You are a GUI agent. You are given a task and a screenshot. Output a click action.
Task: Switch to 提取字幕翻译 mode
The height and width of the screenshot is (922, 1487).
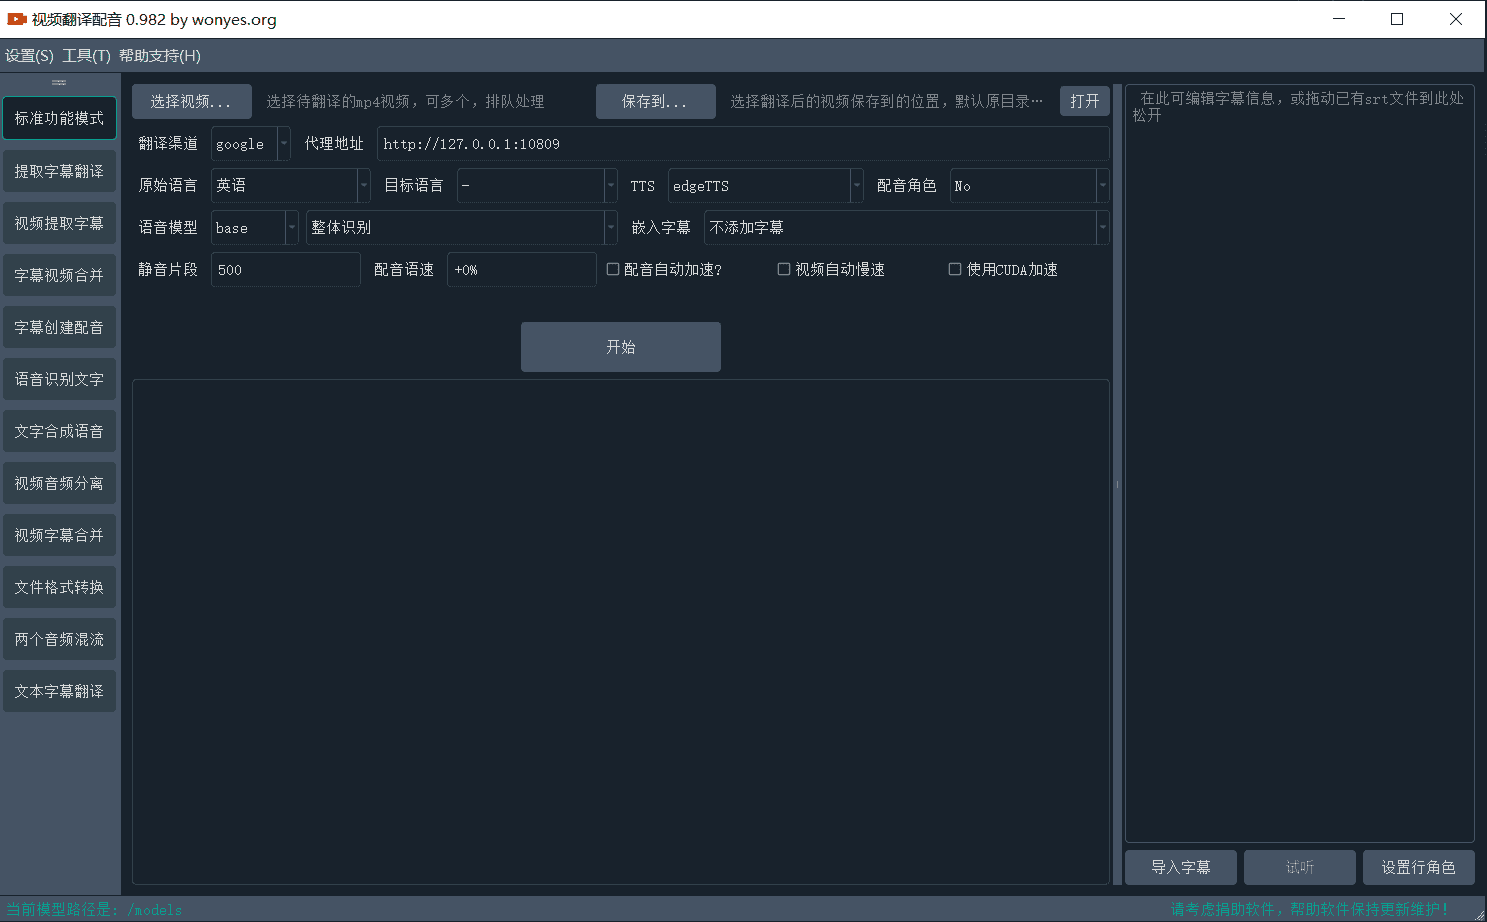click(59, 171)
